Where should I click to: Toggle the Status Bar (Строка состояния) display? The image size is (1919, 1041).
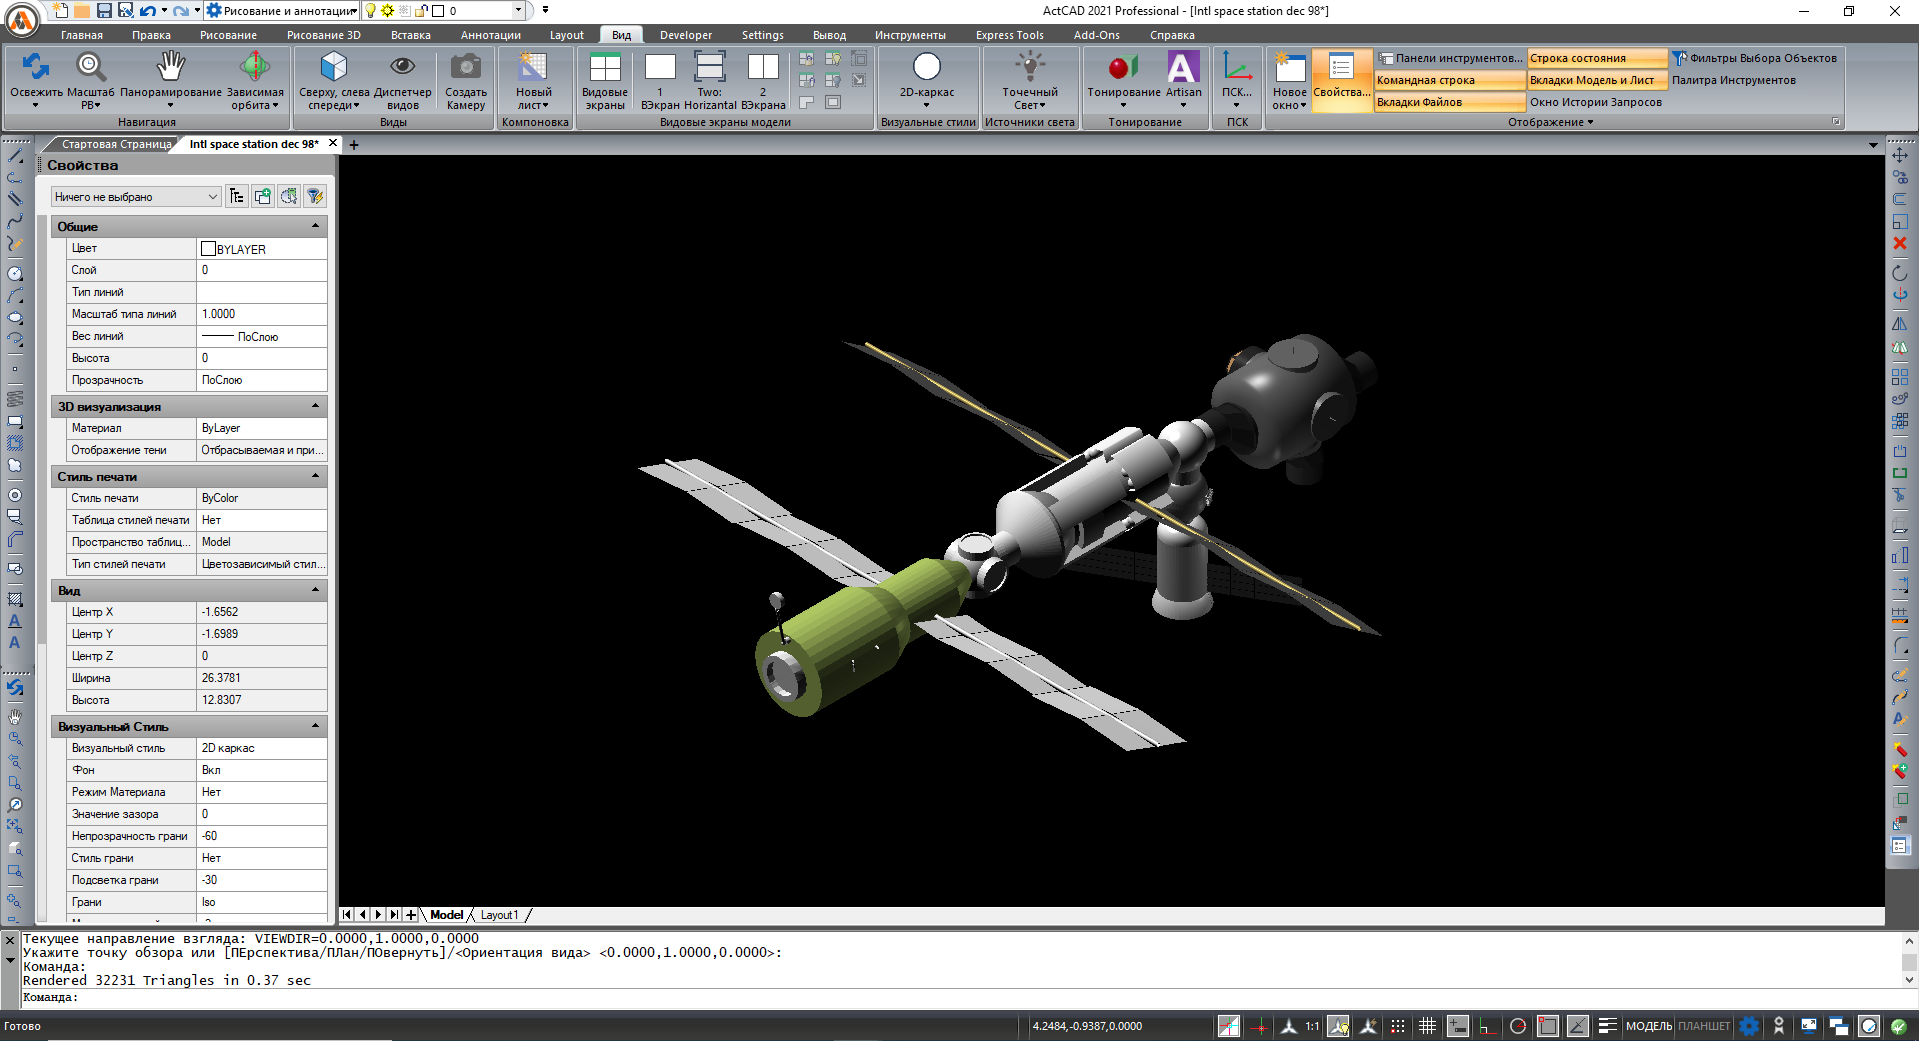click(x=1596, y=58)
